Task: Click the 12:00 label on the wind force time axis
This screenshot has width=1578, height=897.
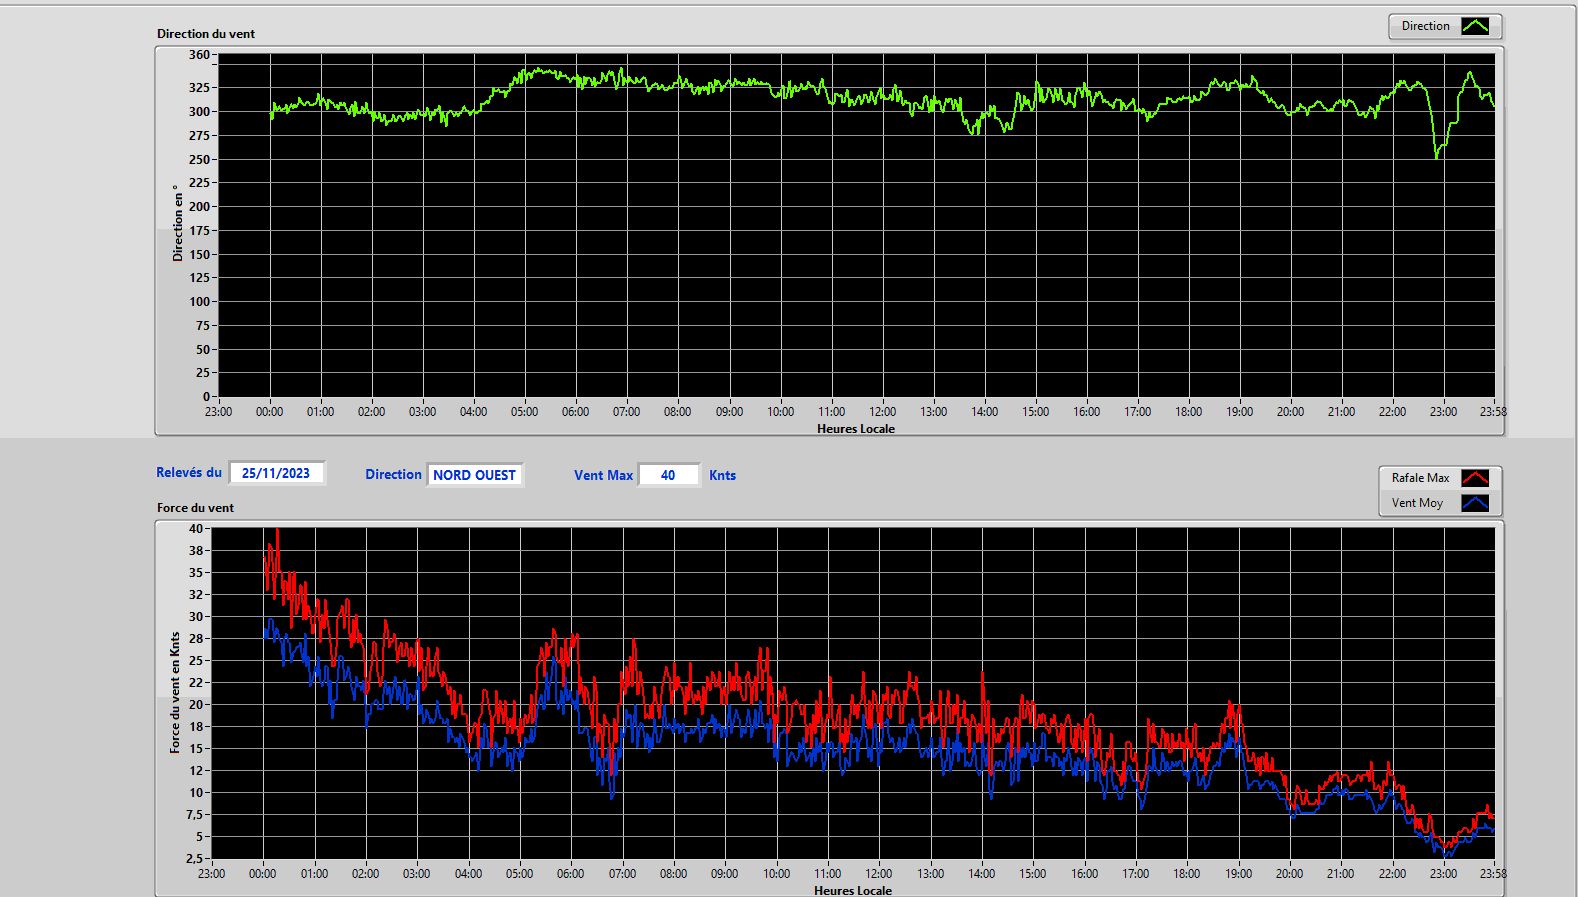Action: click(879, 874)
